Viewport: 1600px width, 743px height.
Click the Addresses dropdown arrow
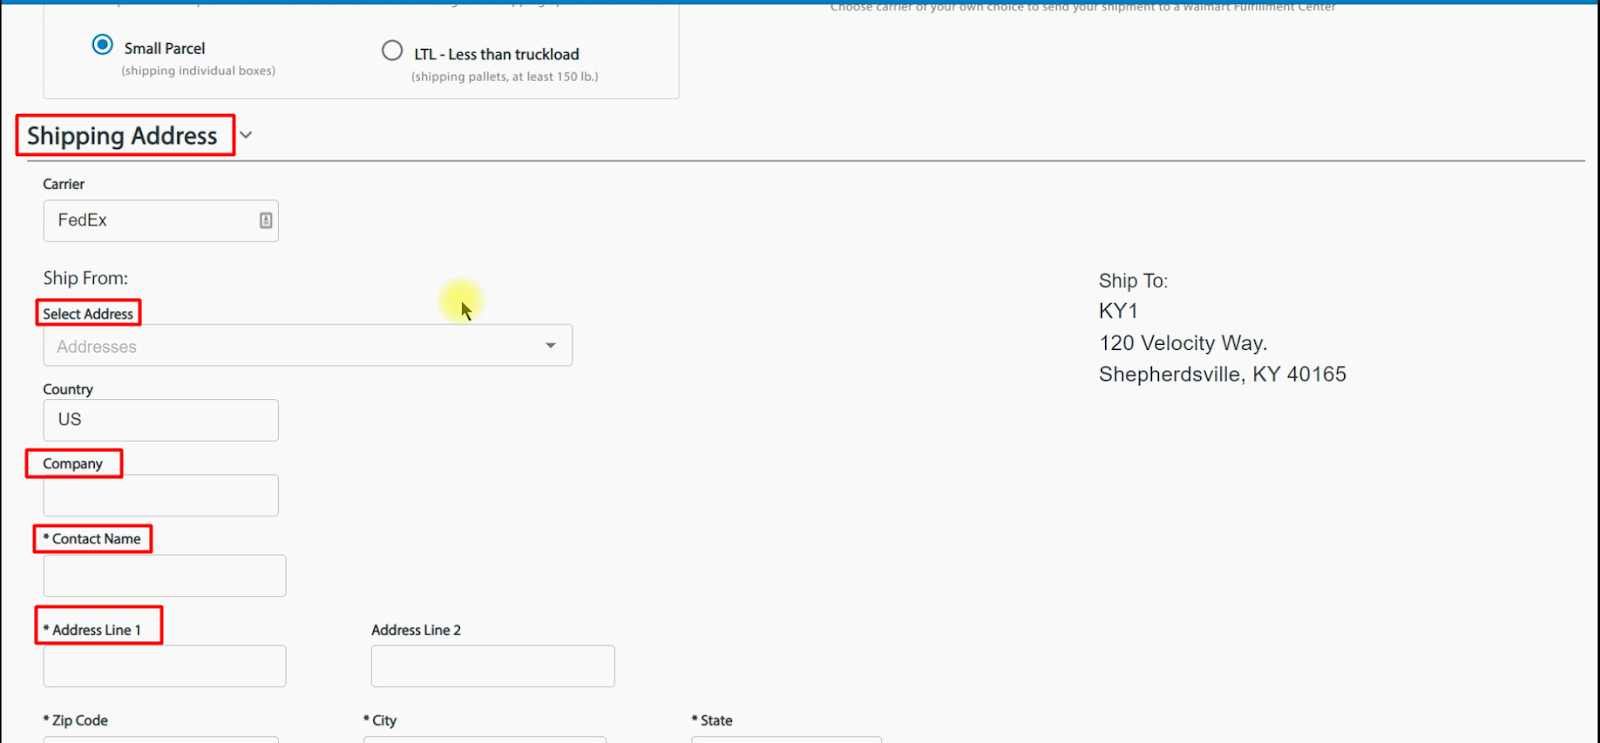(x=550, y=345)
